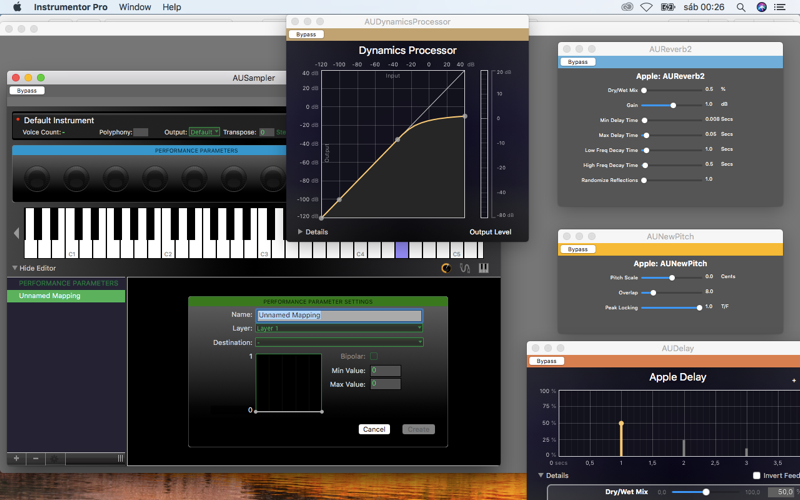The height and width of the screenshot is (500, 800).
Task: Click the Cancel button in parameter settings
Action: coord(374,429)
